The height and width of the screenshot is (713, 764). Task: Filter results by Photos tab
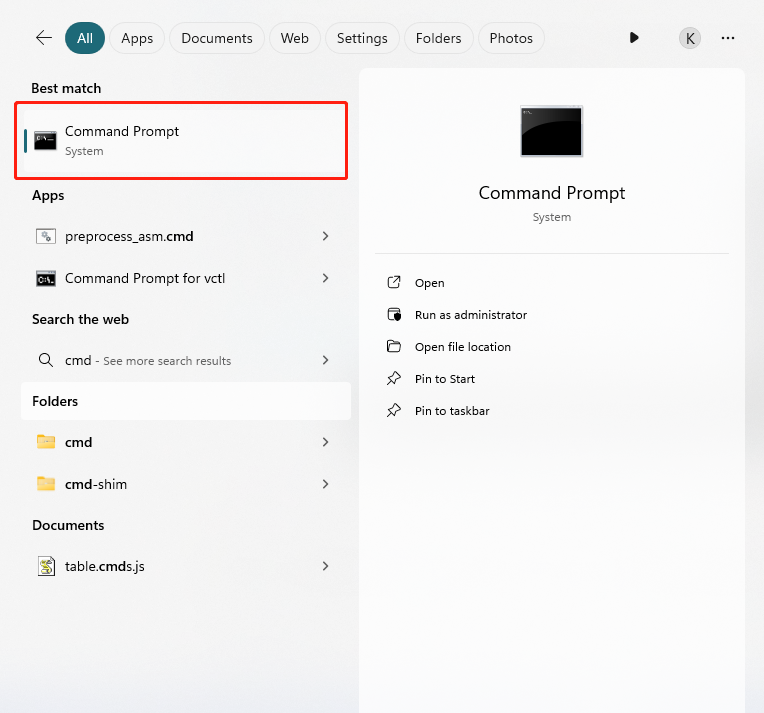click(511, 38)
